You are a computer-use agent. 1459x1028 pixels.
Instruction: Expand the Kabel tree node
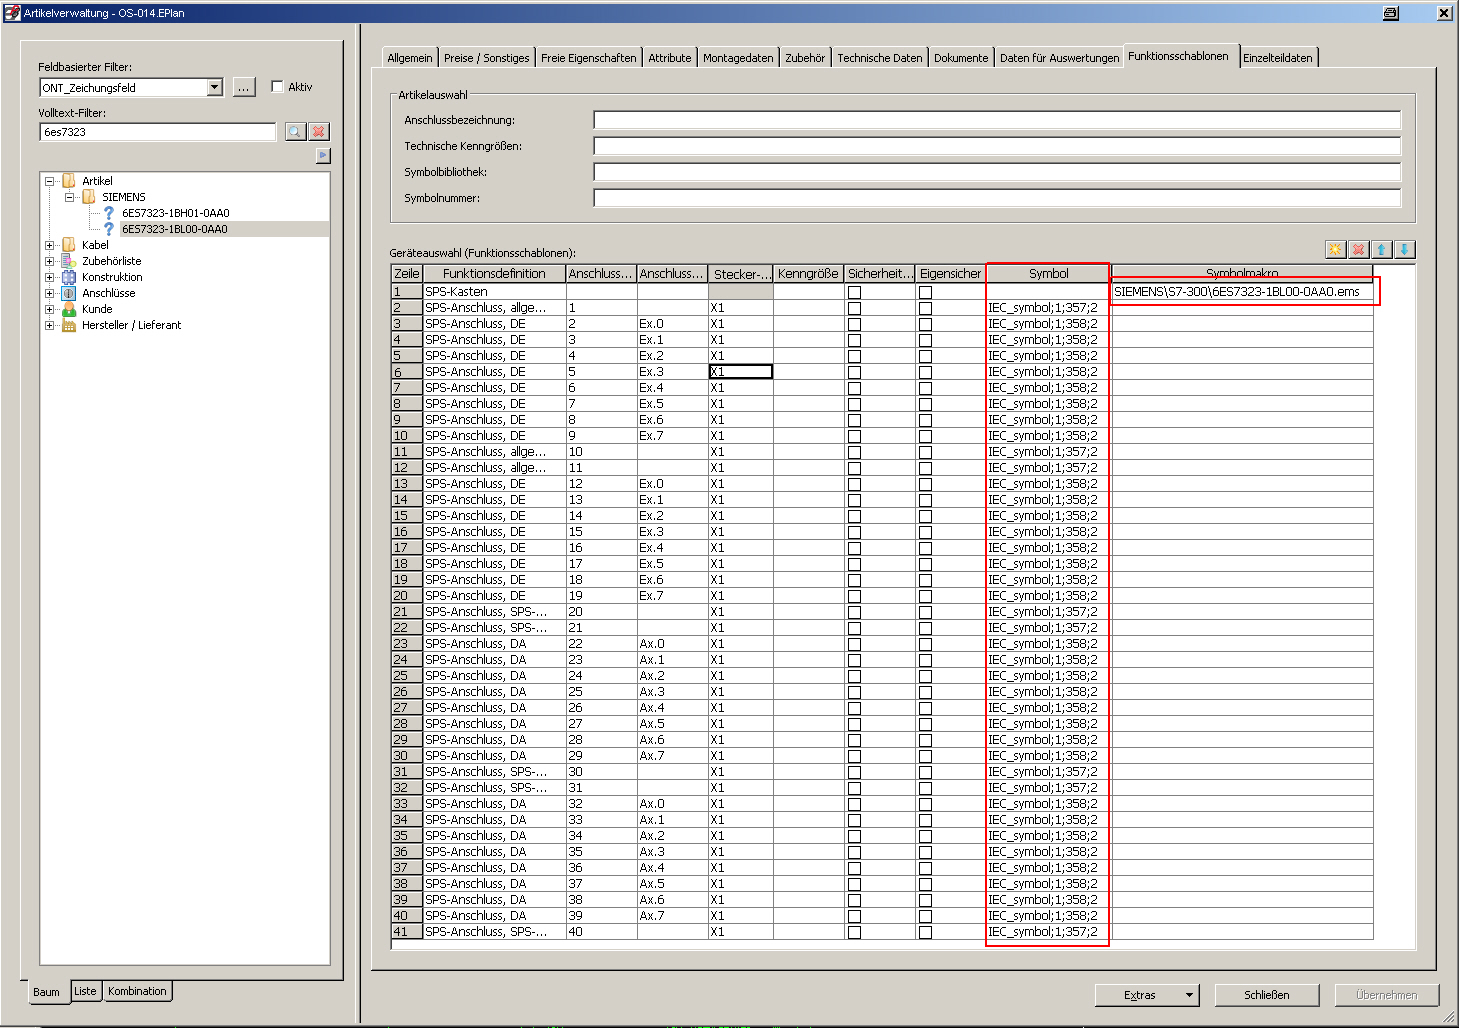pyautogui.click(x=49, y=245)
